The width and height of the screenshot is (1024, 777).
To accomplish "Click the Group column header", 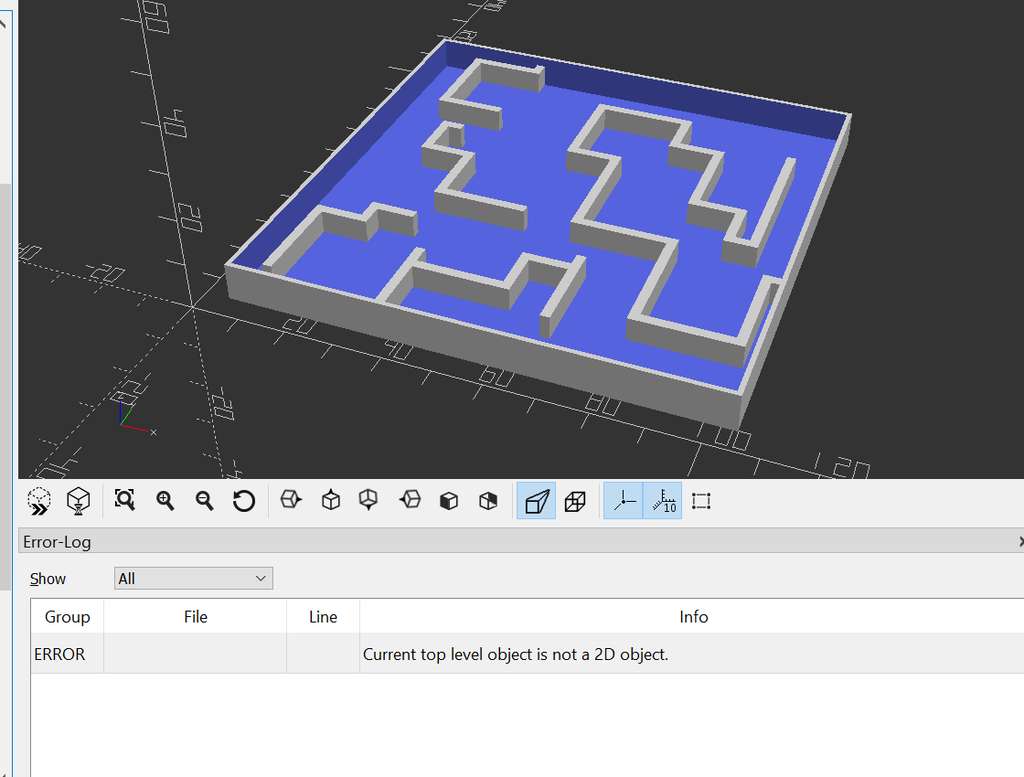I will 67,616.
